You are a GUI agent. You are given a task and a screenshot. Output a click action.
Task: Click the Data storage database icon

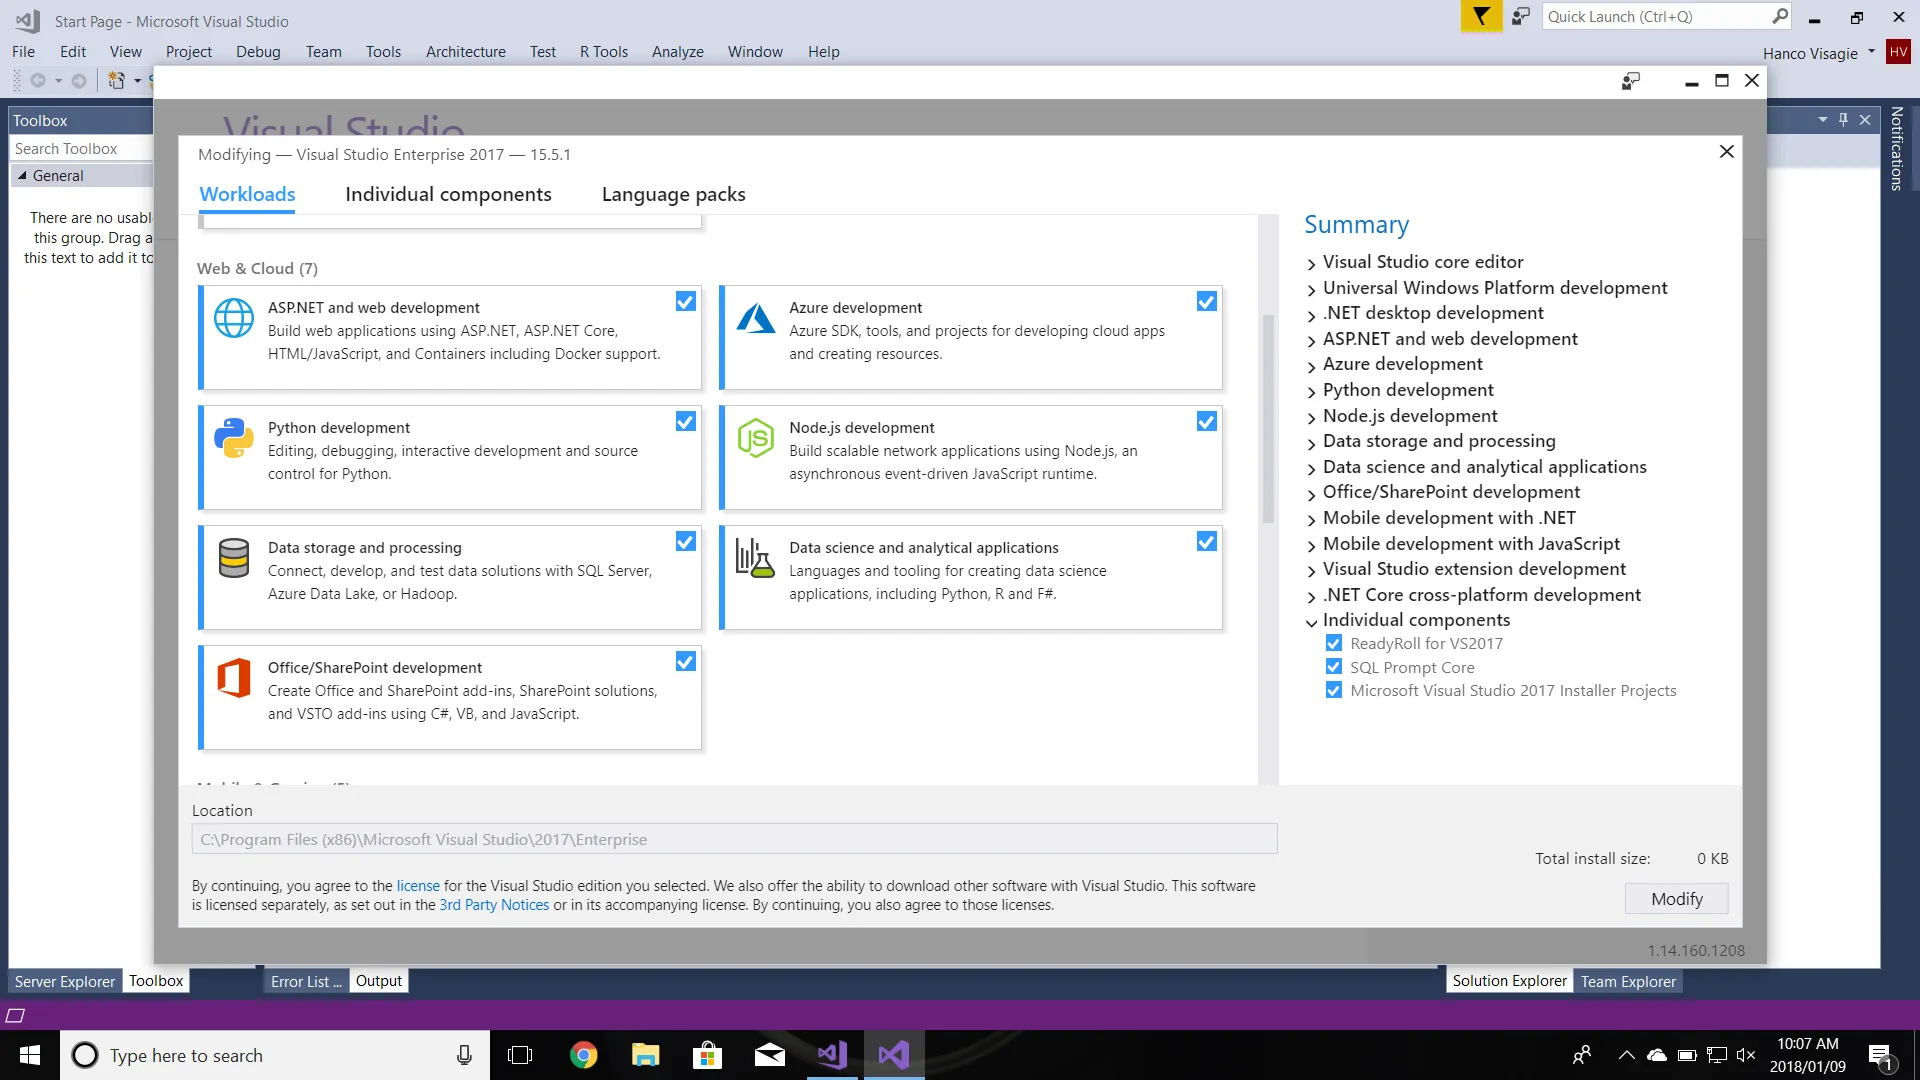coord(234,558)
